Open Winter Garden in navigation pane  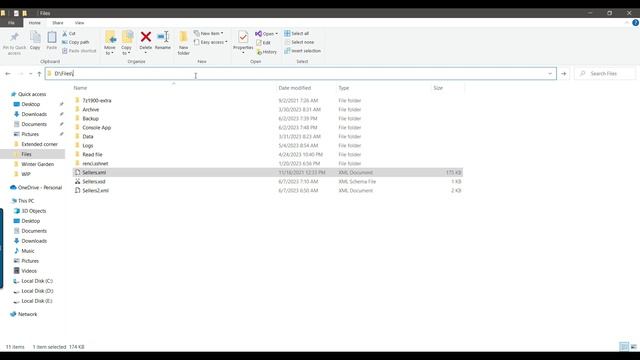[x=37, y=164]
